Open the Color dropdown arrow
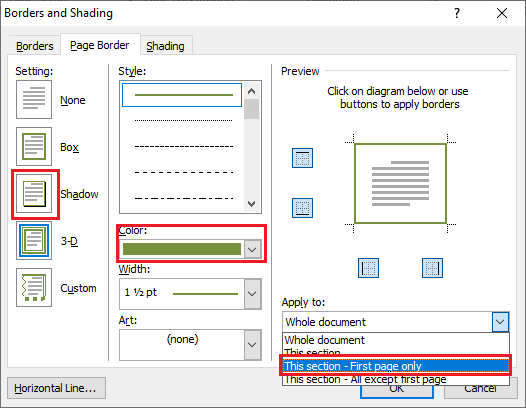 (252, 249)
